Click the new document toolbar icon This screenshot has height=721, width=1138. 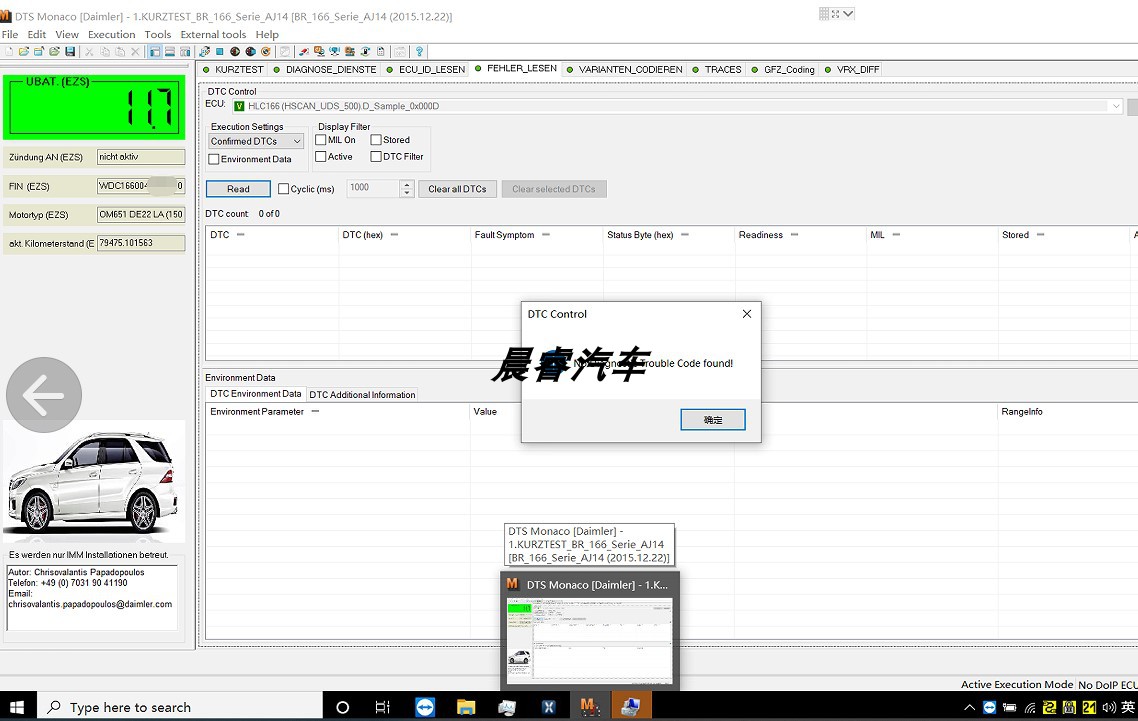tap(9, 52)
